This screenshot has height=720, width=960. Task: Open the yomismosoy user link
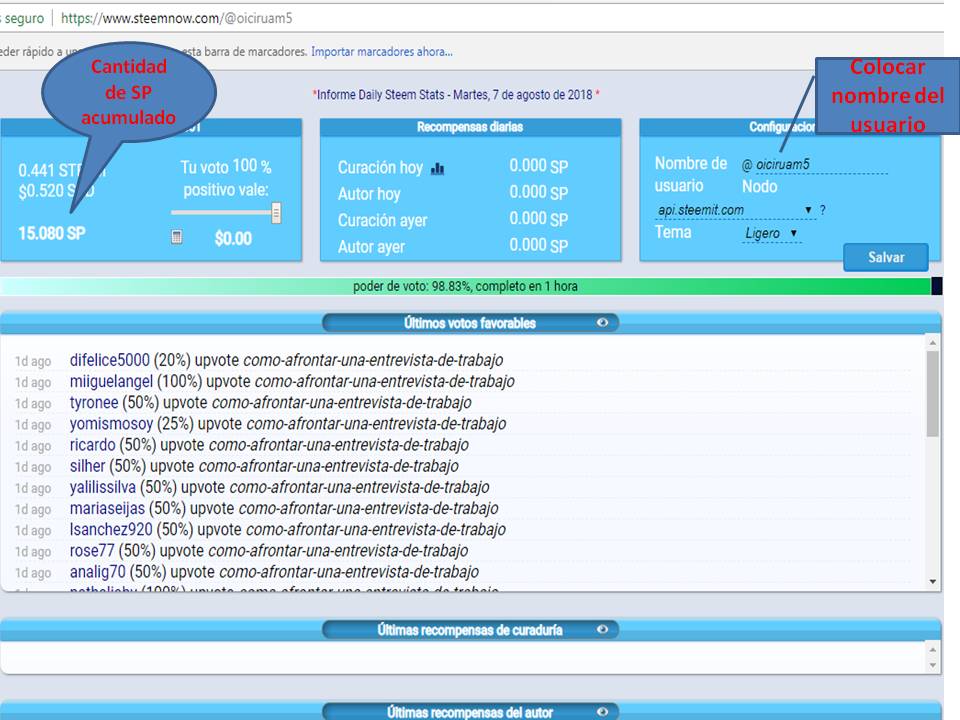click(x=111, y=424)
